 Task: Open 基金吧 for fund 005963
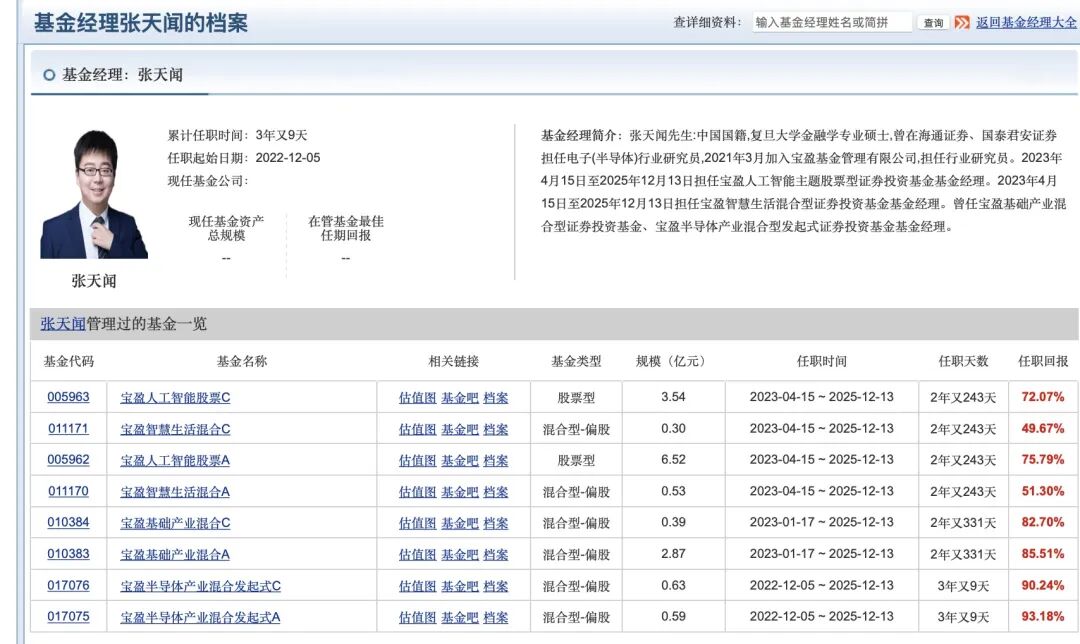coord(459,398)
